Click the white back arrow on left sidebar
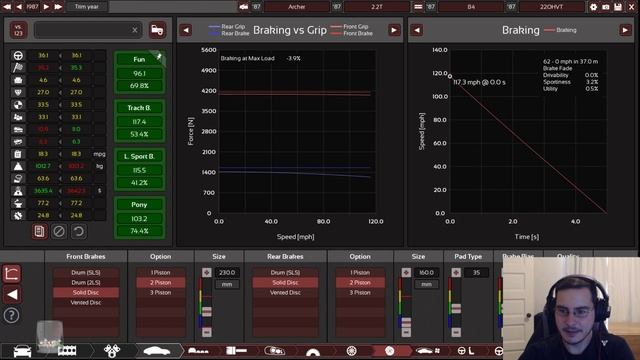 click(11, 294)
